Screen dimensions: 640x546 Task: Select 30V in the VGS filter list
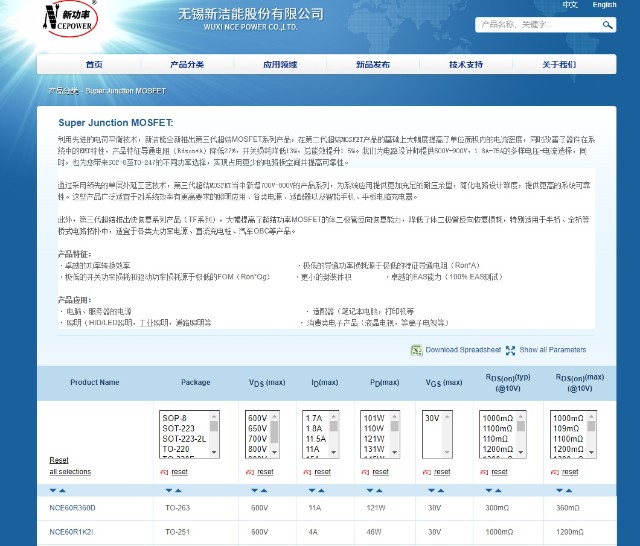point(433,418)
